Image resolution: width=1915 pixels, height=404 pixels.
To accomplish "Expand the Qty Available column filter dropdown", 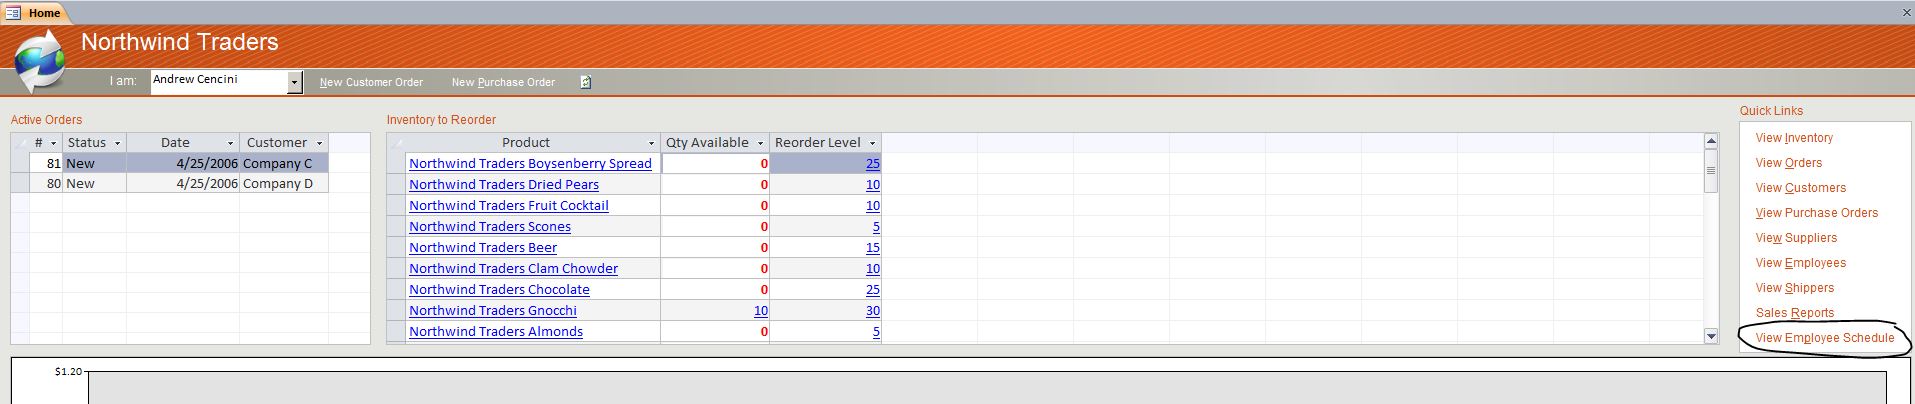I will coord(760,143).
